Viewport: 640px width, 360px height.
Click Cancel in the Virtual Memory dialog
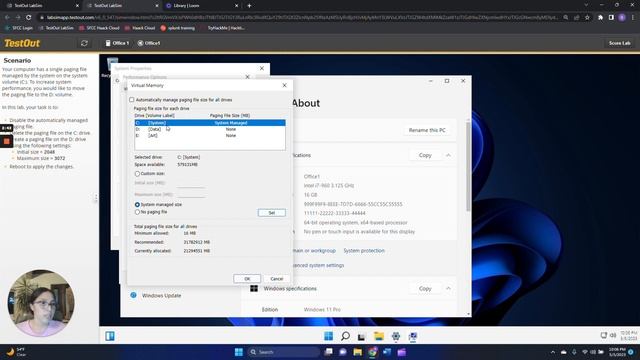click(x=276, y=278)
